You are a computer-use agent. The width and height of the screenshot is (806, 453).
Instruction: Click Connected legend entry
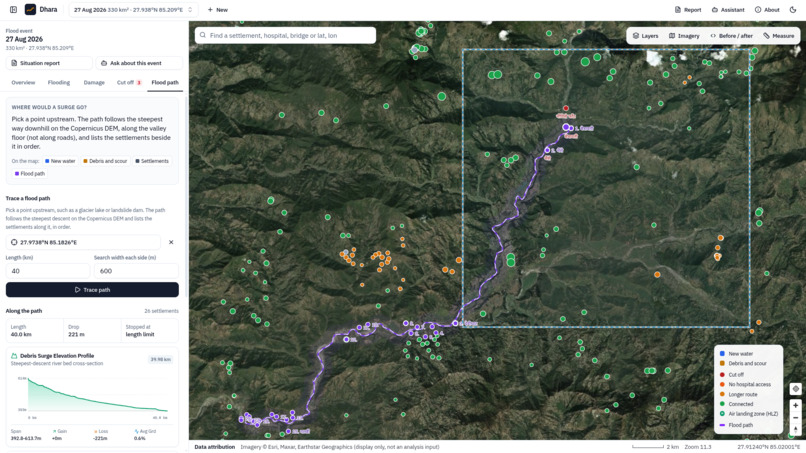point(736,404)
